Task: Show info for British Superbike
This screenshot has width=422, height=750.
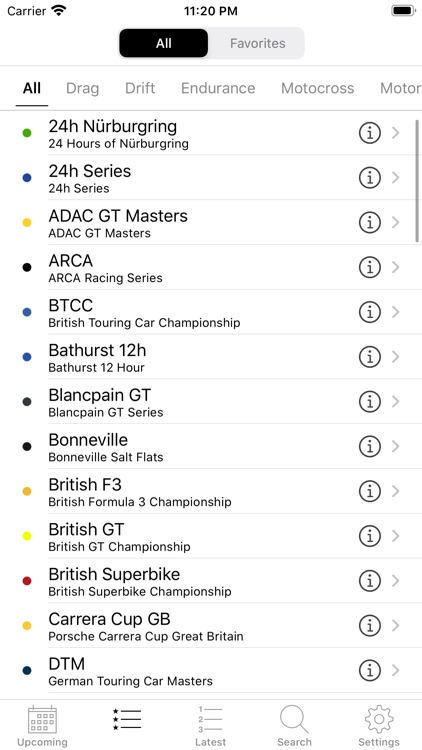Action: (x=369, y=581)
